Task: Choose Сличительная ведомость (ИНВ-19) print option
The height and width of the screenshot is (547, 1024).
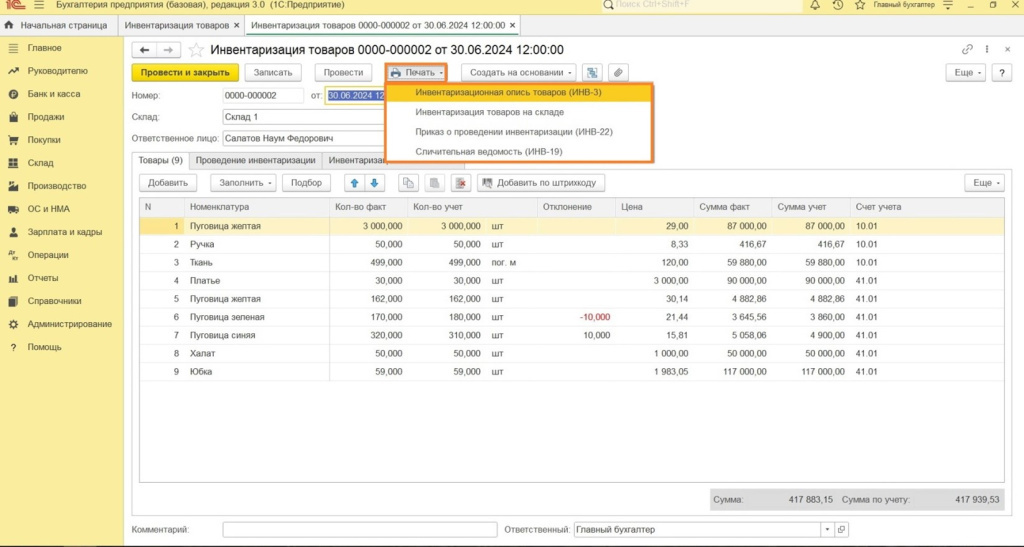Action: coord(489,152)
